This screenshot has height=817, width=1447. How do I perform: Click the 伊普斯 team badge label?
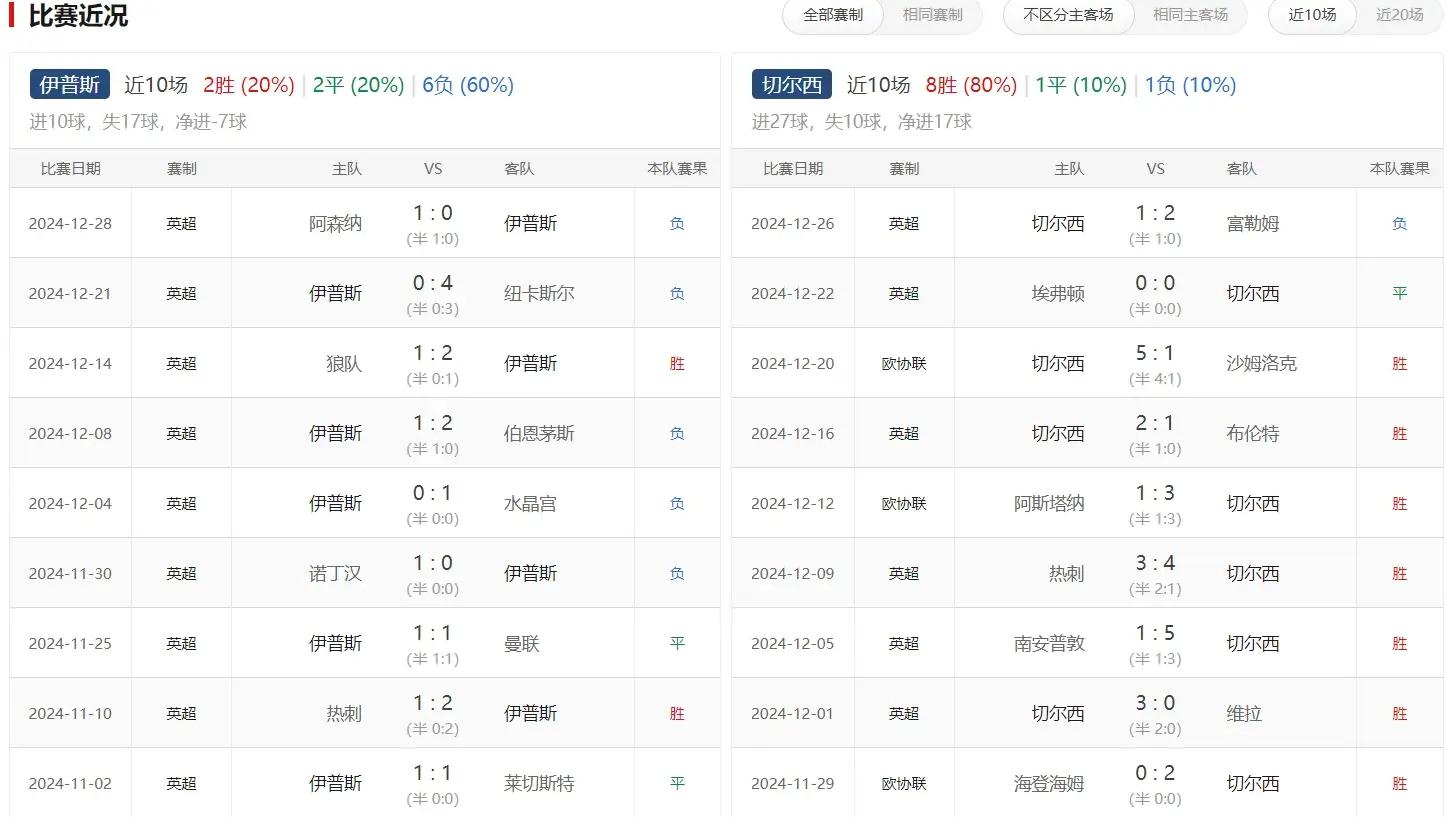coord(70,85)
